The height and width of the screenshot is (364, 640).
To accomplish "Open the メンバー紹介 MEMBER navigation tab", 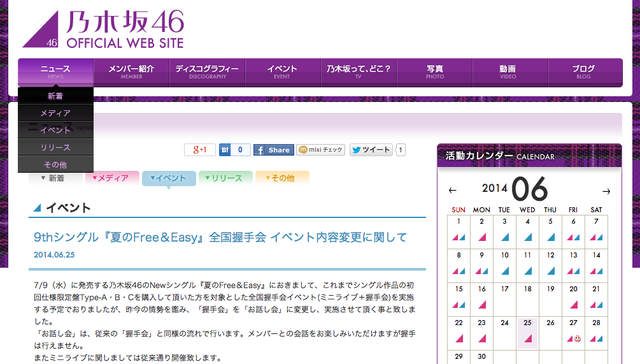I will [x=131, y=72].
